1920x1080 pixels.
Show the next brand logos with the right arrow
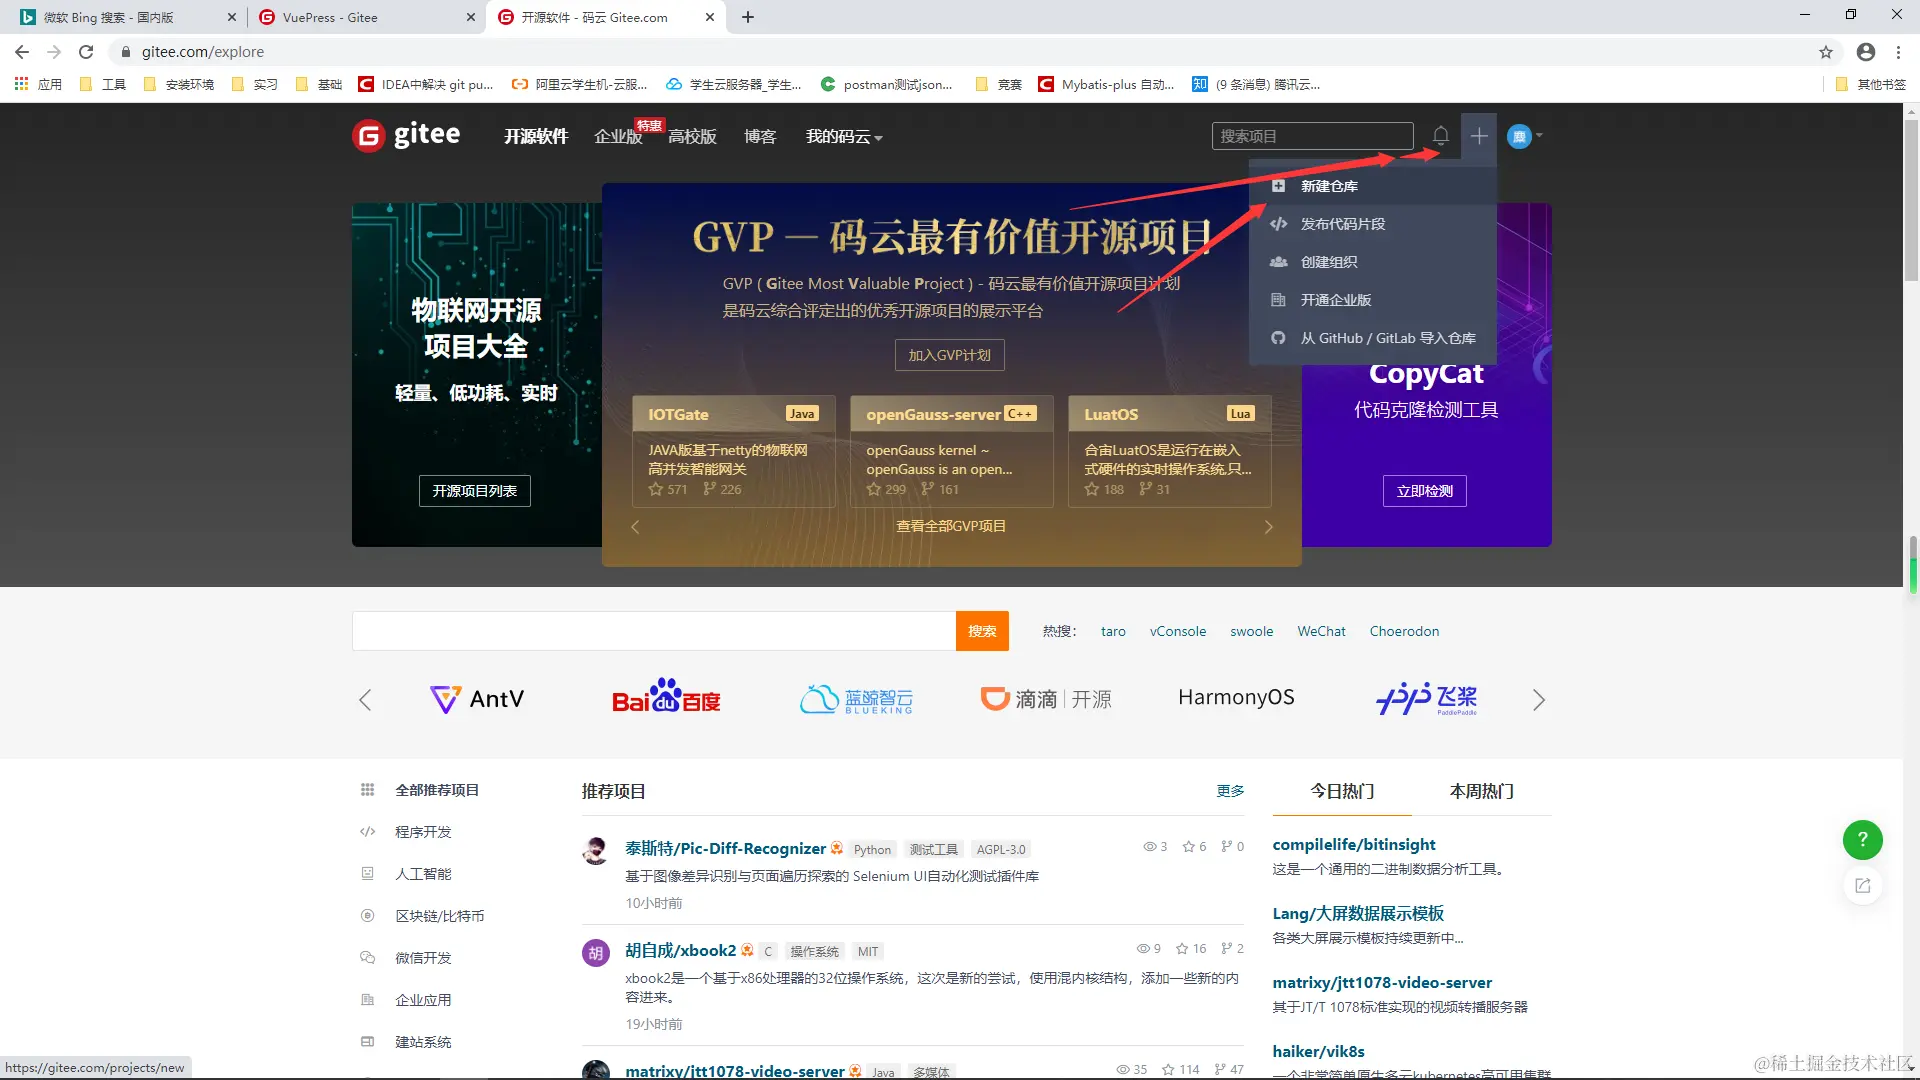(x=1539, y=700)
